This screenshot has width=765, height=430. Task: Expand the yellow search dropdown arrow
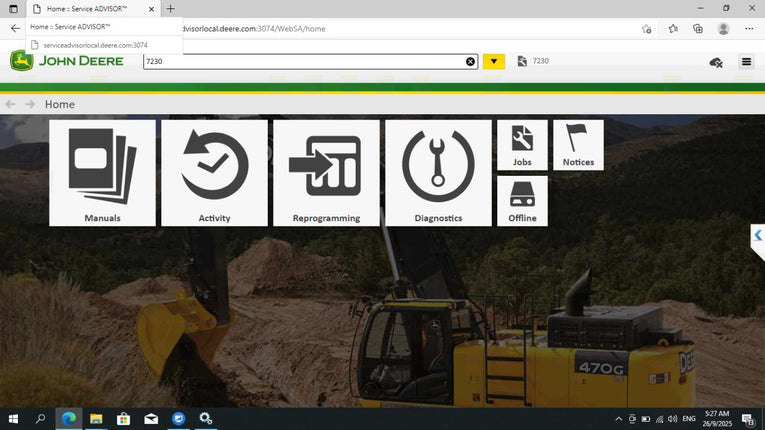click(x=494, y=62)
